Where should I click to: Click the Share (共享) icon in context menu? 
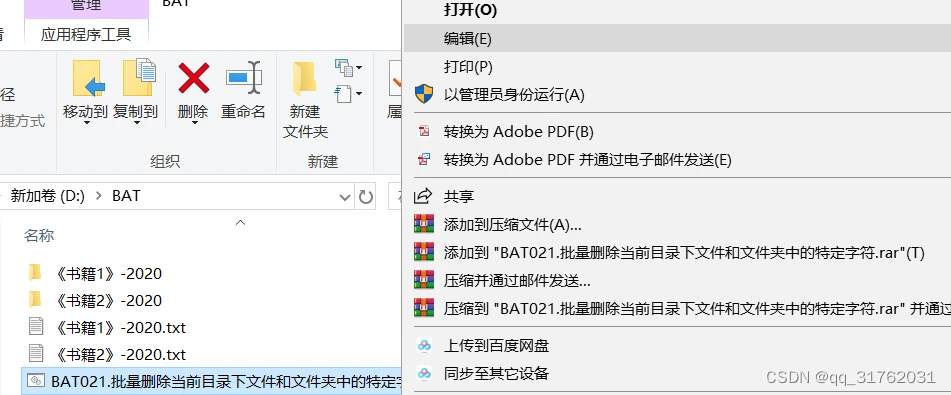click(423, 196)
